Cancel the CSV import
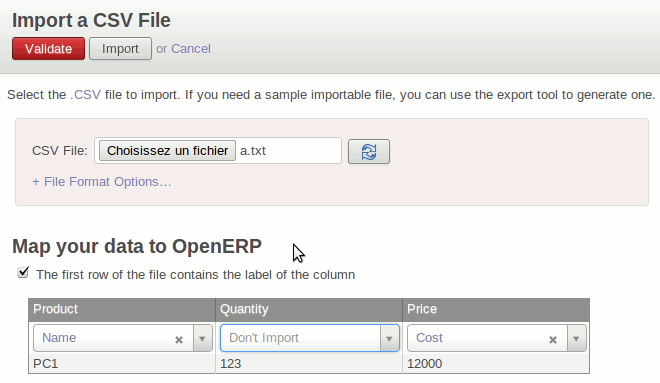The image size is (660, 383). (x=191, y=49)
